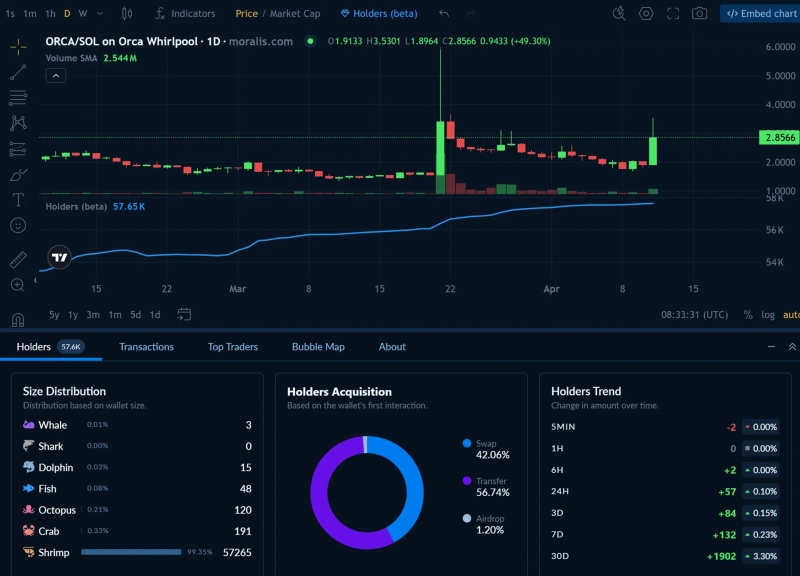Select the ruler measure tool
800x576 pixels.
pos(18,259)
